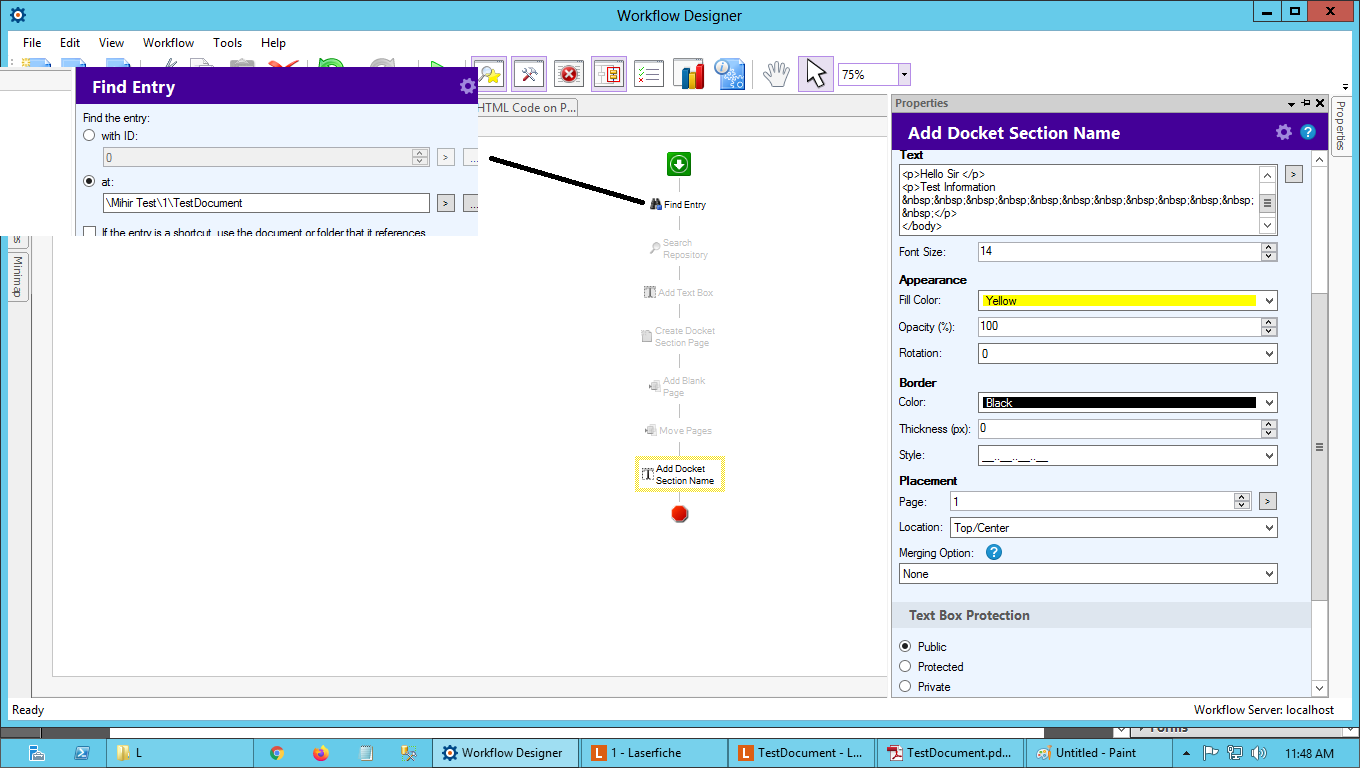Screen dimensions: 1360x768
Task: Click the green workflow start node
Action: coord(679,164)
